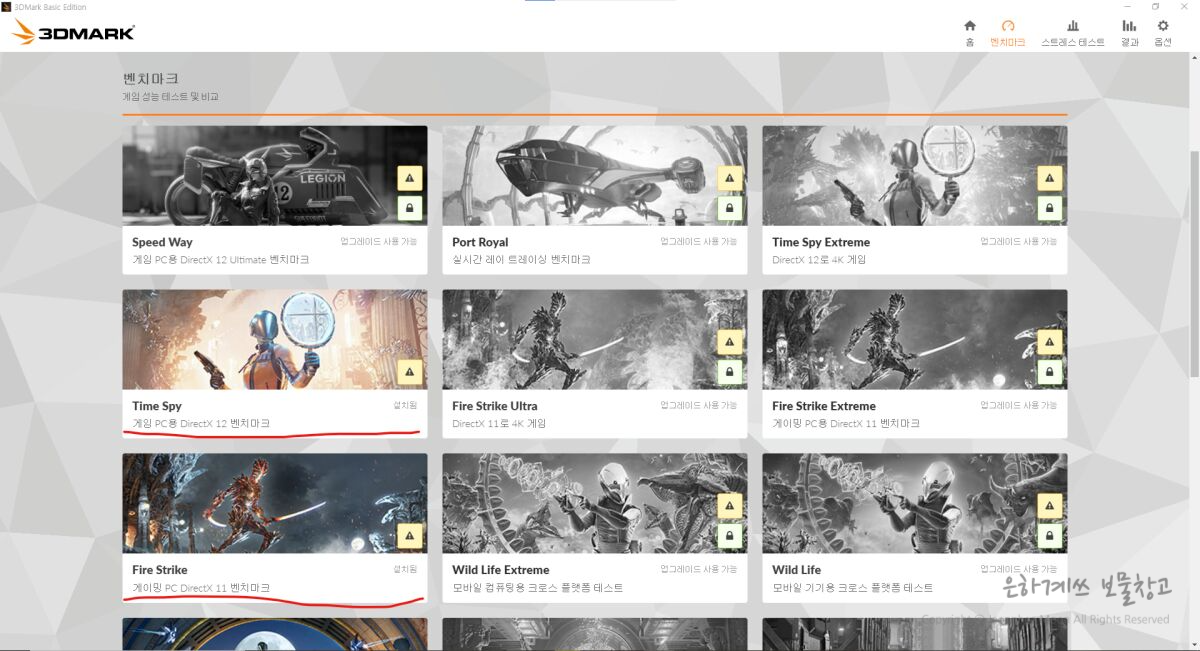Click upgrade available label on Fire Strike Ultra
This screenshot has height=651, width=1200.
coord(698,405)
